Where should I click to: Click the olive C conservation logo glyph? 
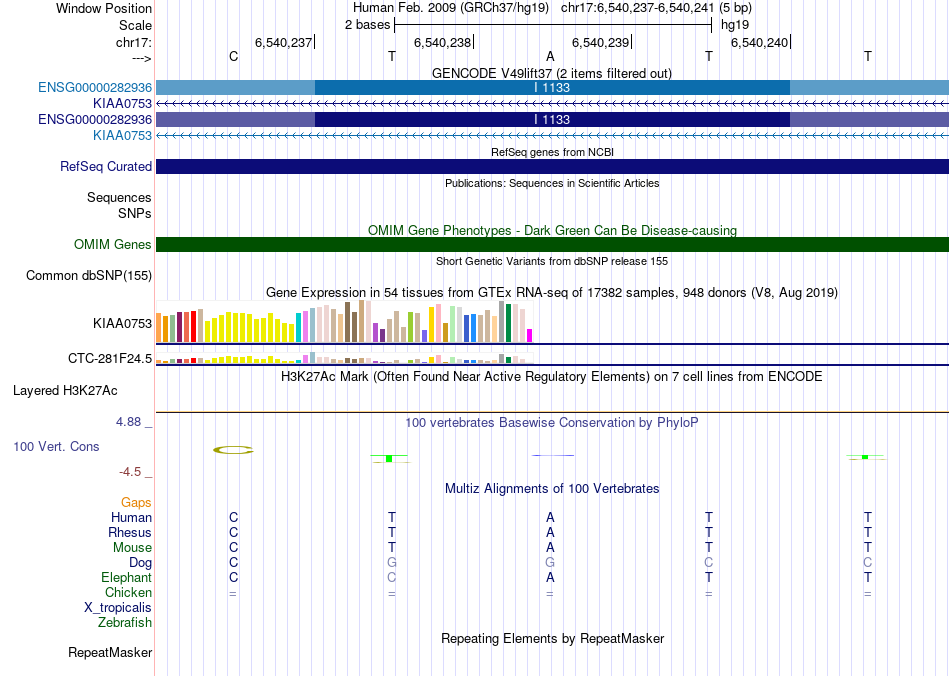click(x=233, y=450)
